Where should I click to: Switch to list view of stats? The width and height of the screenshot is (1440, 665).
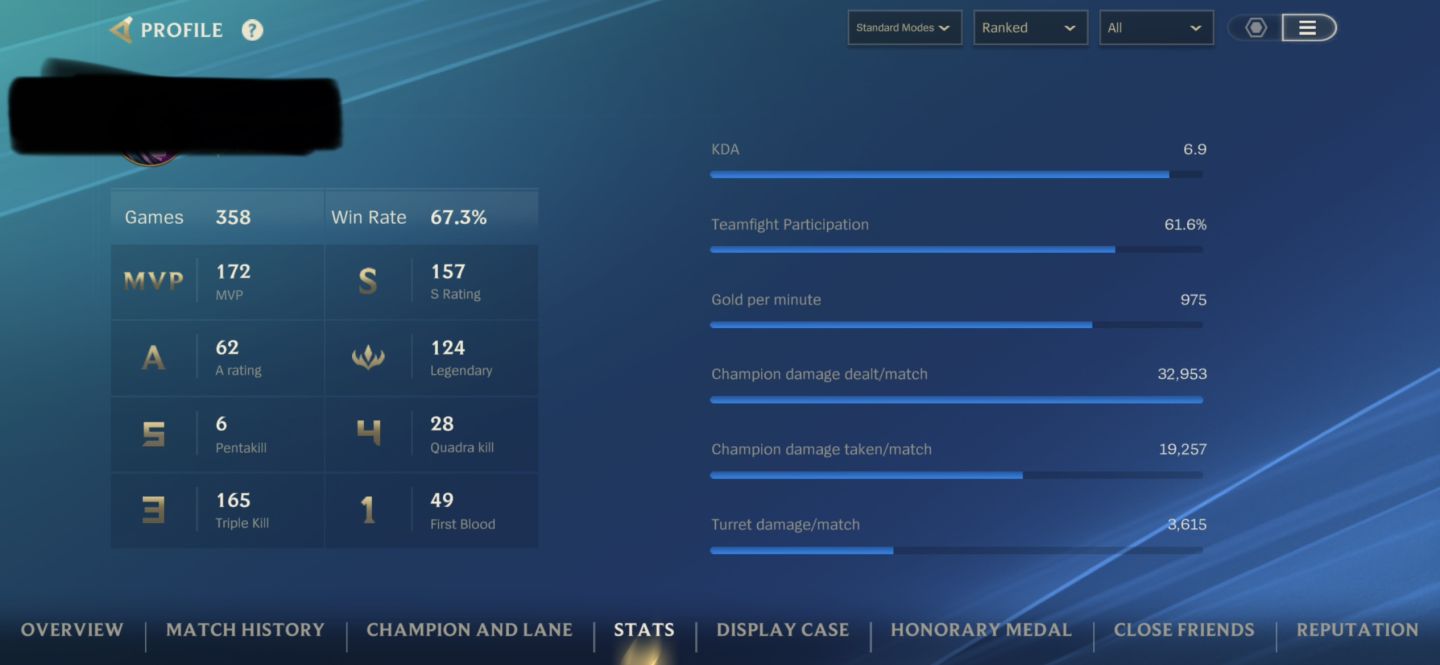(x=1308, y=28)
